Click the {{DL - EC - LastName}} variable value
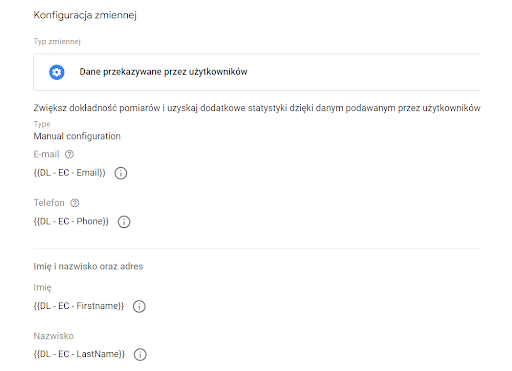The image size is (512, 371). (79, 354)
